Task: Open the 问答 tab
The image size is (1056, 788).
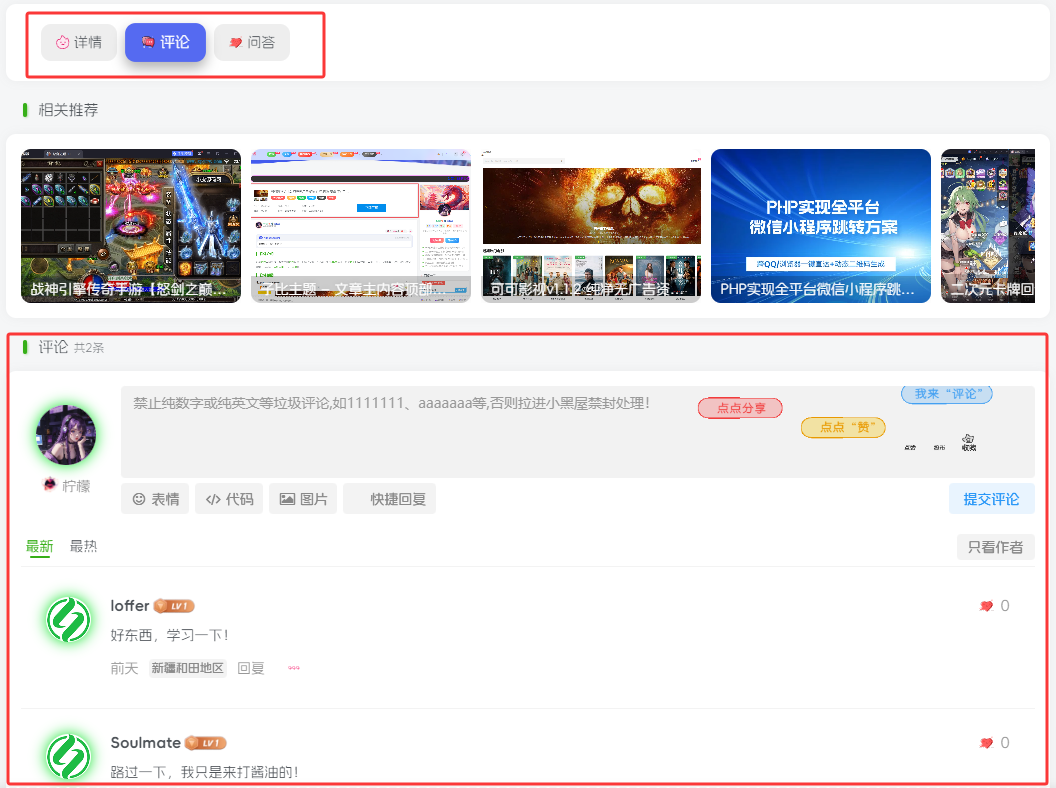Action: 251,42
